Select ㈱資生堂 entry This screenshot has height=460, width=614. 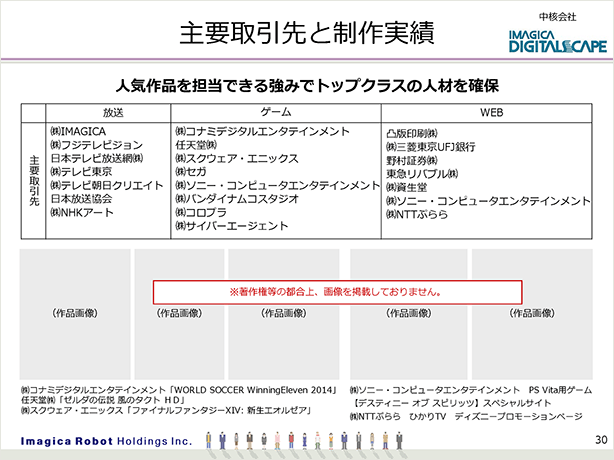(x=406, y=188)
